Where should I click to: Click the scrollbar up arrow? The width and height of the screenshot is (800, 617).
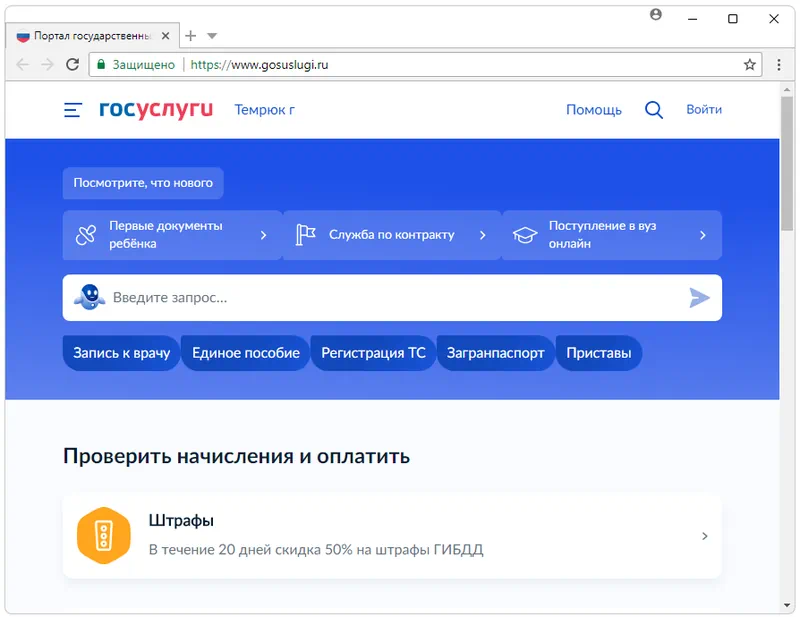pyautogui.click(x=787, y=89)
